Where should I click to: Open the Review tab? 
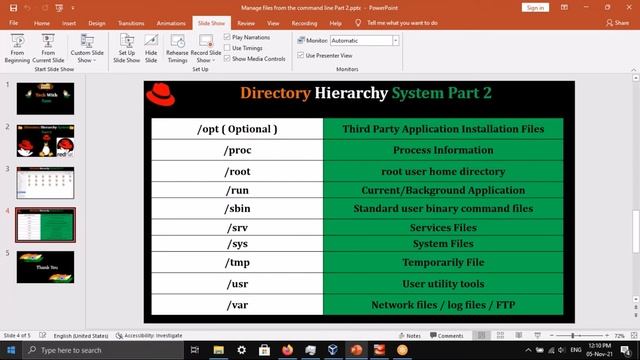point(246,23)
